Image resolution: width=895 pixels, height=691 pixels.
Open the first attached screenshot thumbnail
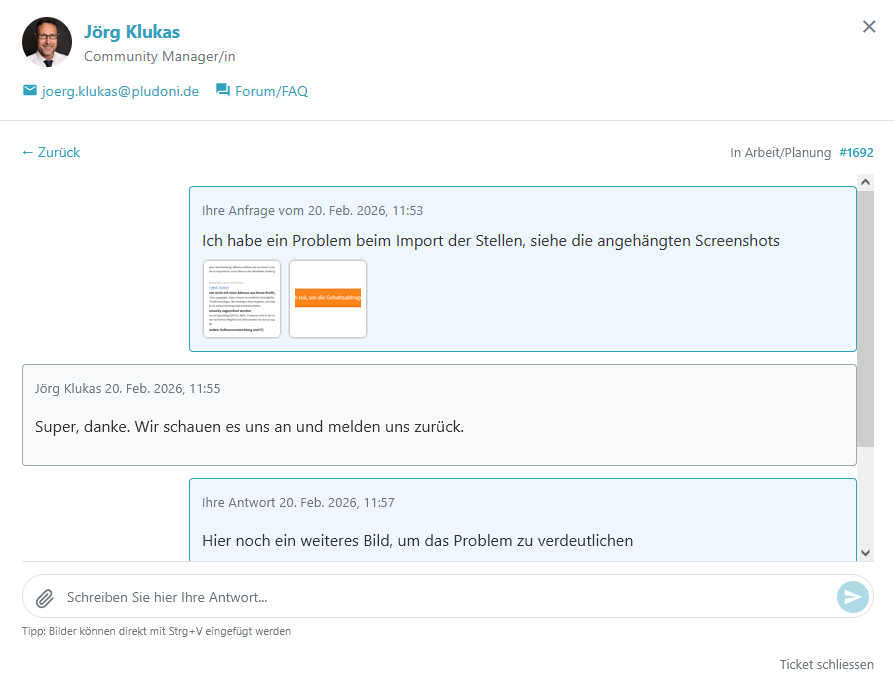pyautogui.click(x=242, y=299)
